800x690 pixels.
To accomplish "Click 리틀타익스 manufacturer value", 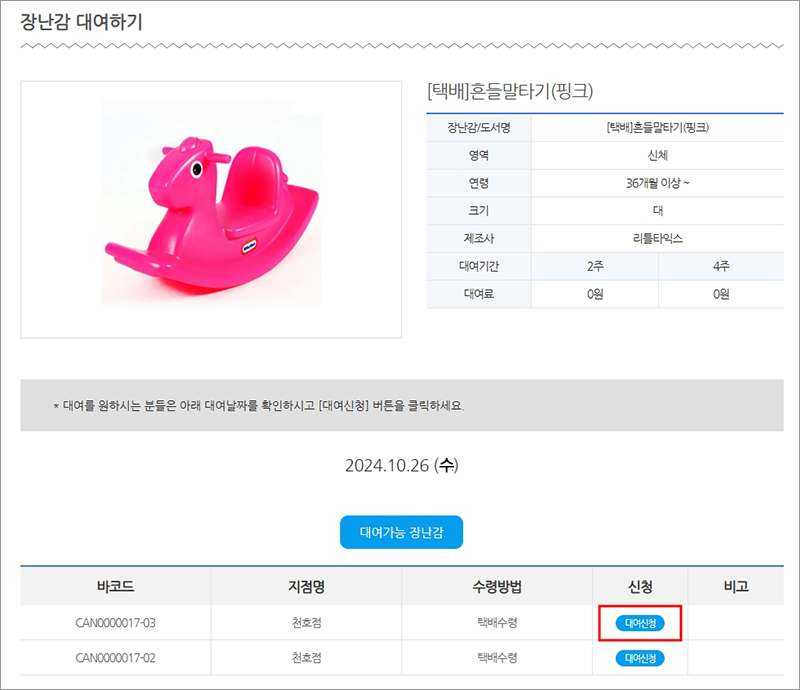I will [x=658, y=238].
